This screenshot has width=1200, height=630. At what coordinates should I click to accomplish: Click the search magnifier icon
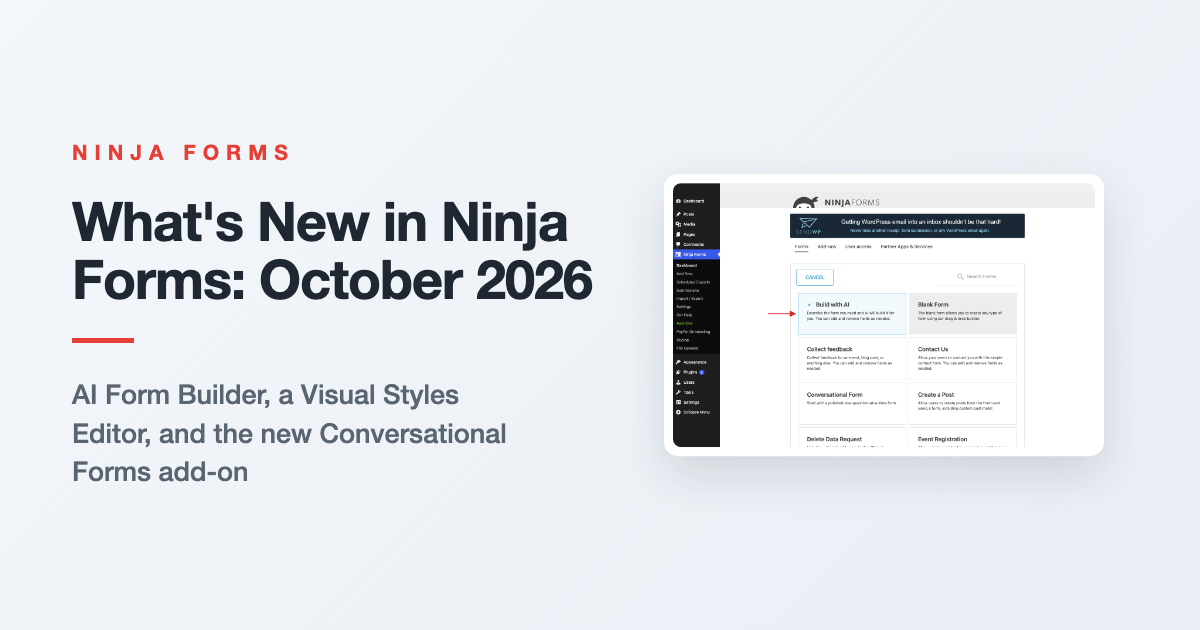click(960, 276)
